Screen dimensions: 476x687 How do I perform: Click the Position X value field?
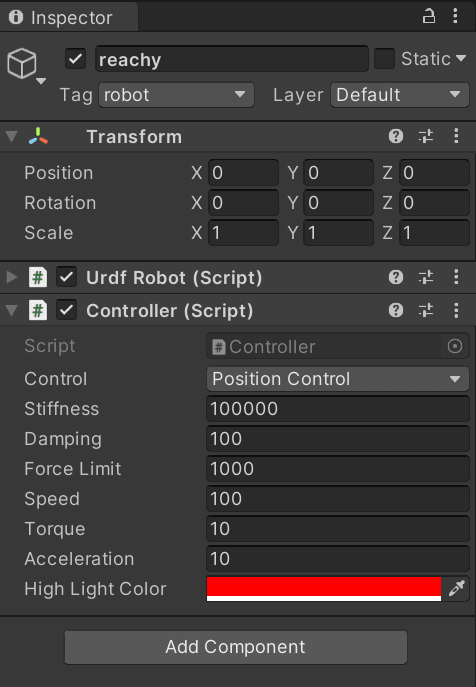coord(243,173)
